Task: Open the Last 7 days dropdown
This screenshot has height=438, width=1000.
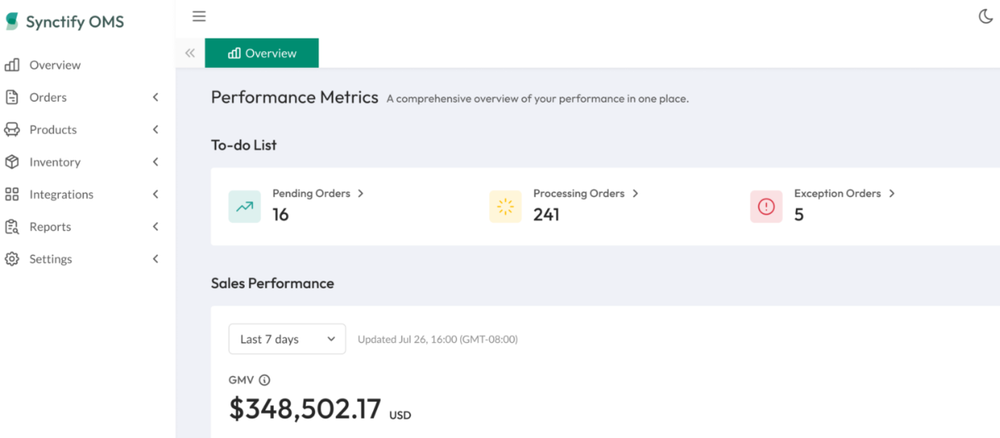Action: pyautogui.click(x=287, y=339)
